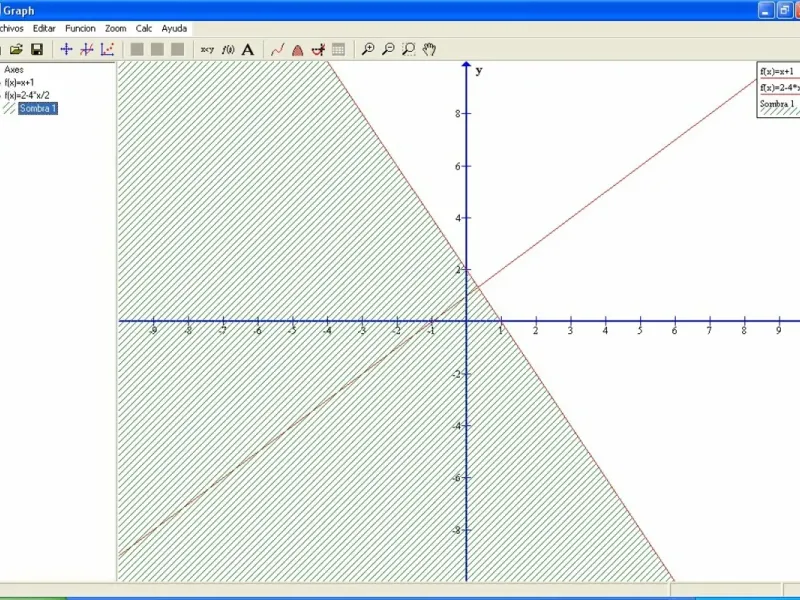Select Sombra 1 in the function list
Image resolution: width=800 pixels, height=600 pixels.
[38, 108]
